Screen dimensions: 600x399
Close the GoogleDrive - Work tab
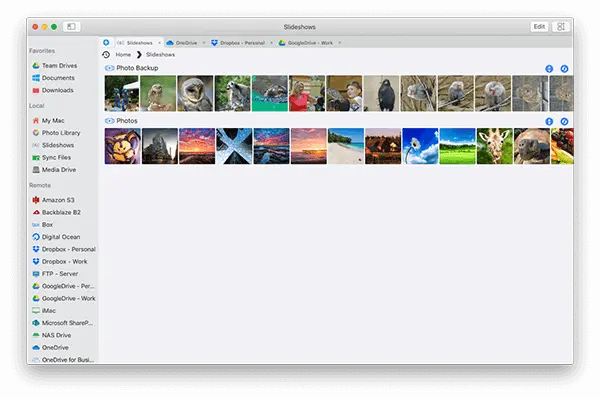[x=339, y=43]
